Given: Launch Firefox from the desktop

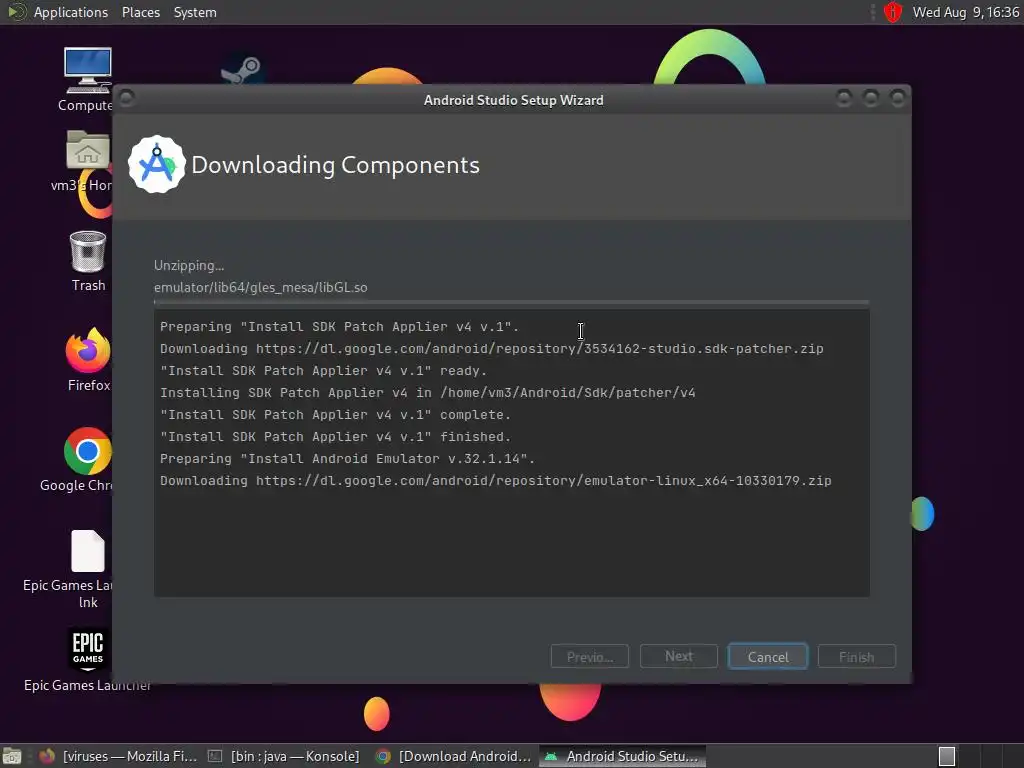Looking at the screenshot, I should 88,351.
